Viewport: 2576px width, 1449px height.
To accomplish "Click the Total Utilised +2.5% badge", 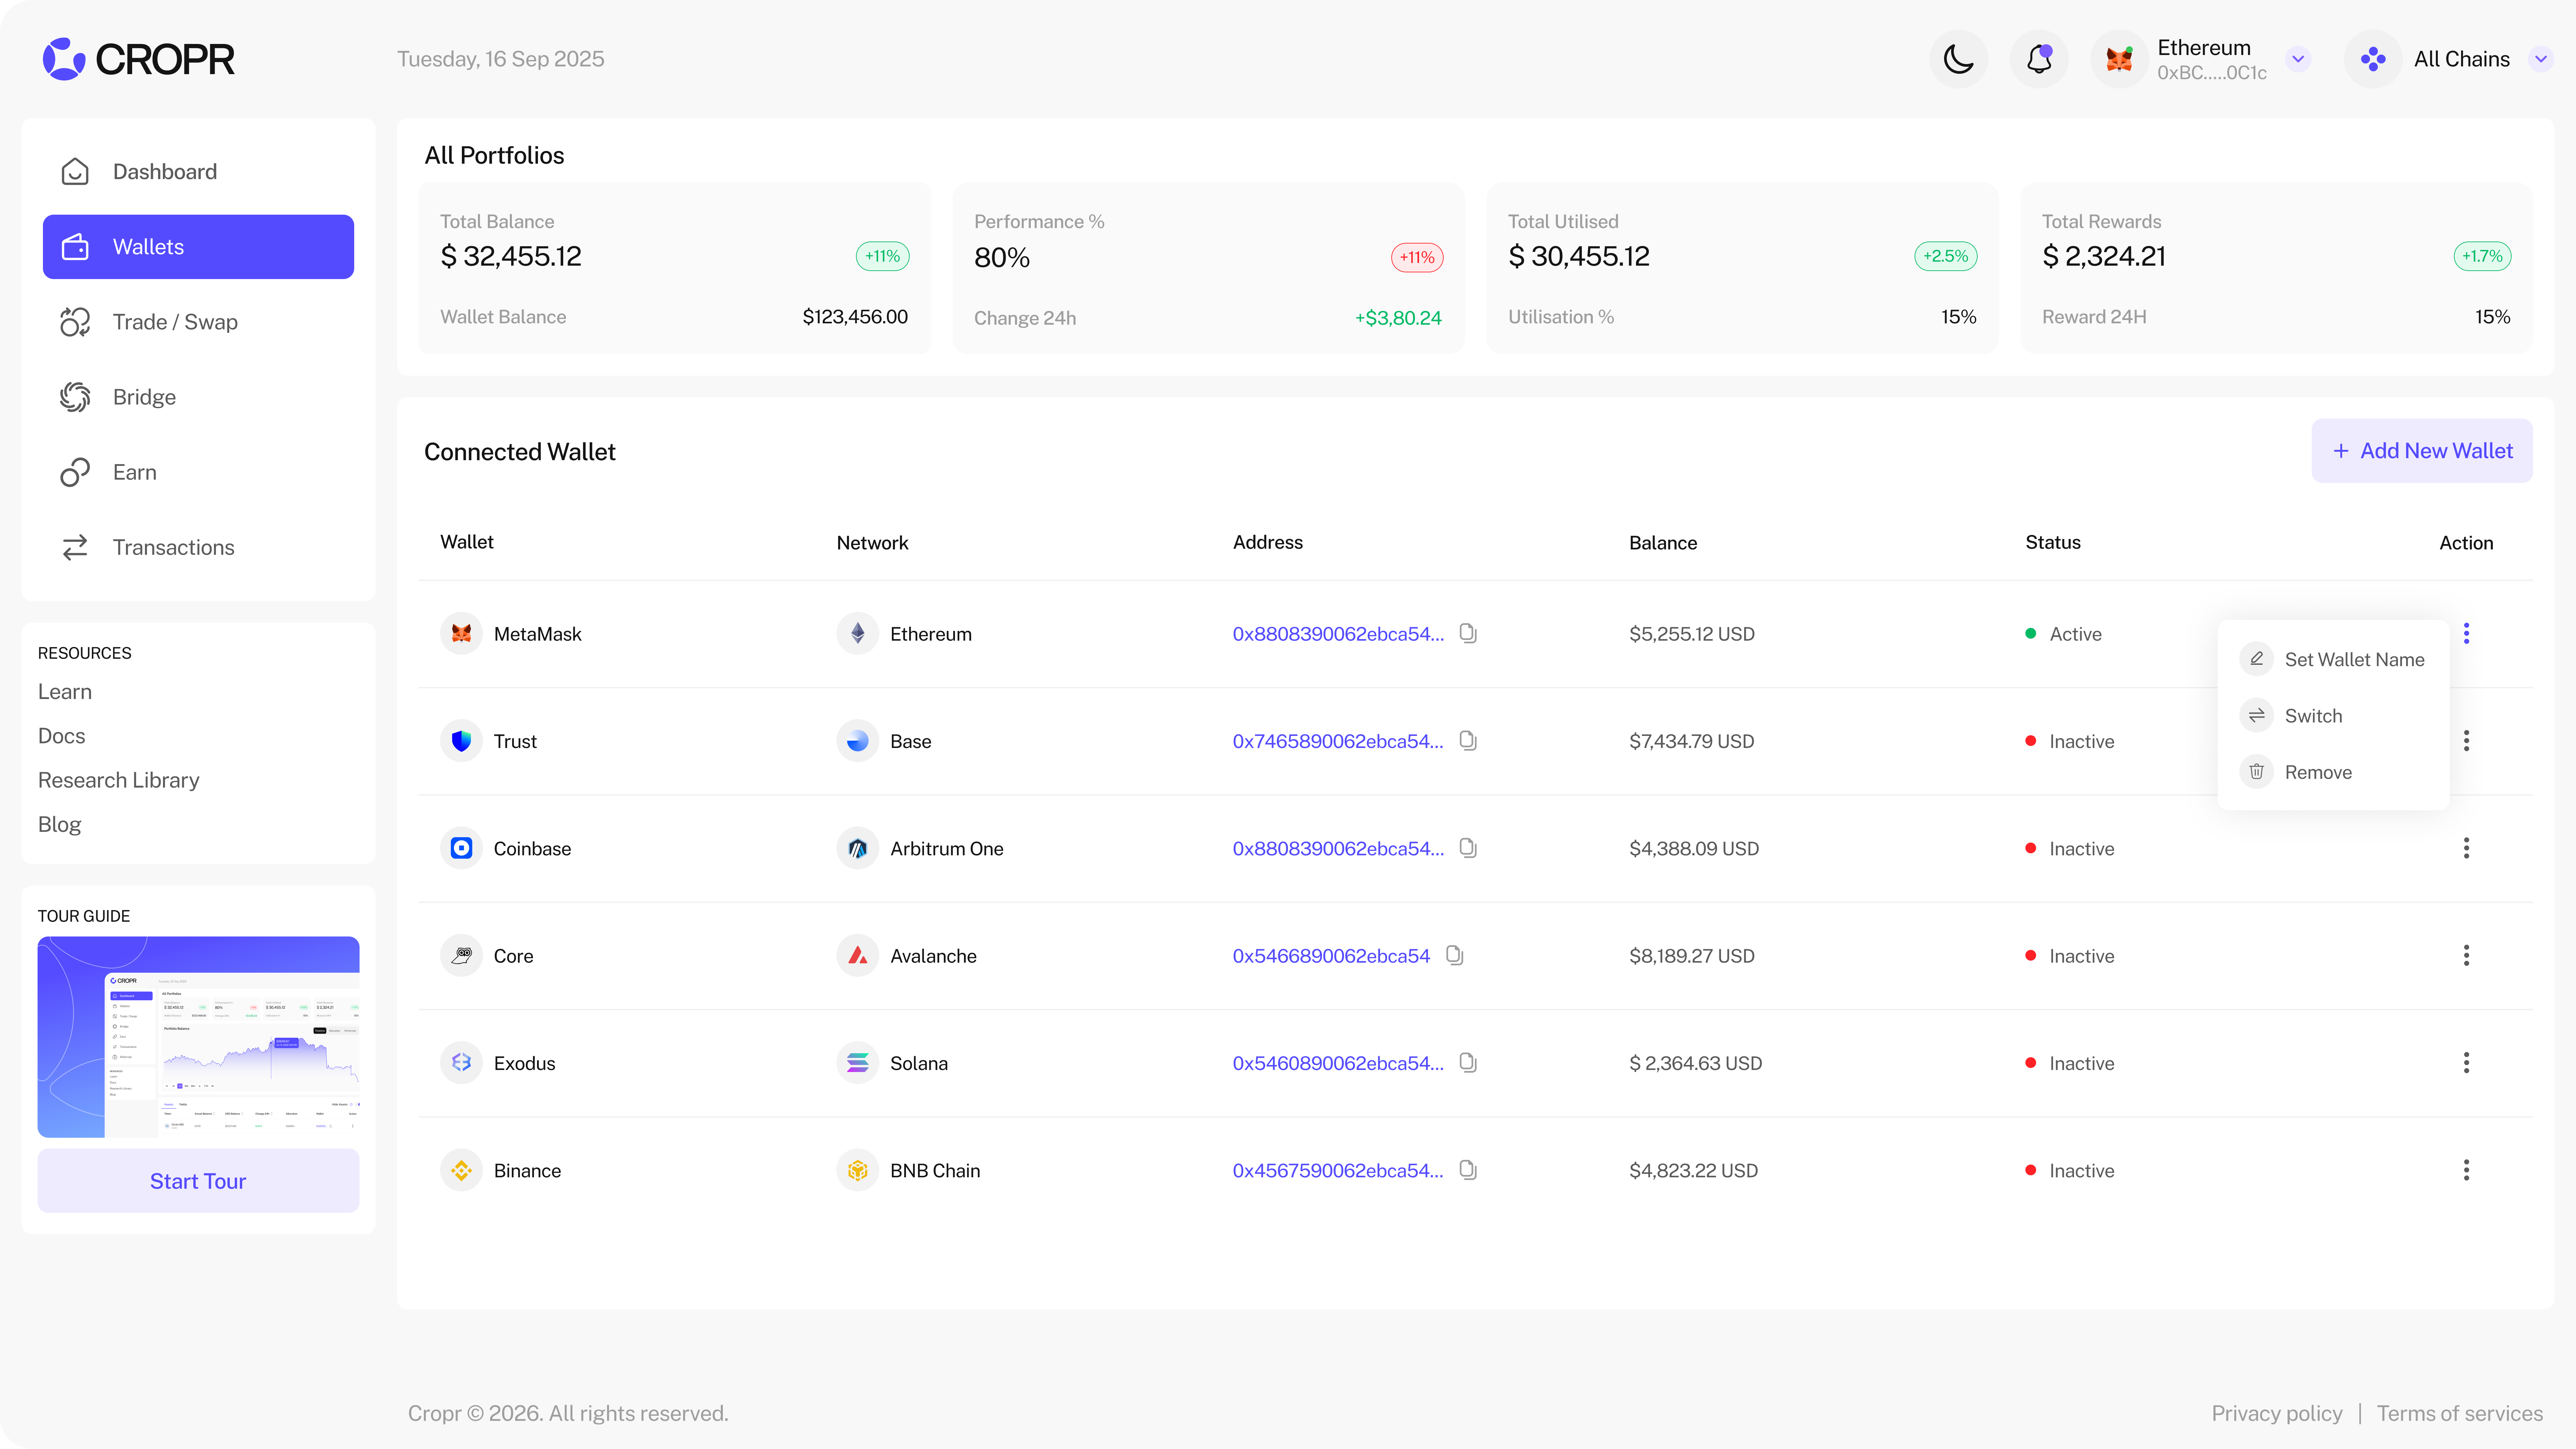I will tap(1945, 256).
